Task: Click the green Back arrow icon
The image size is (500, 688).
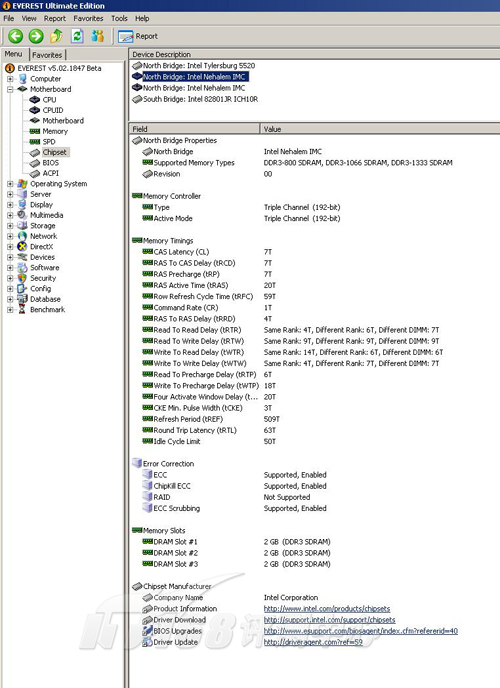Action: tap(16, 36)
